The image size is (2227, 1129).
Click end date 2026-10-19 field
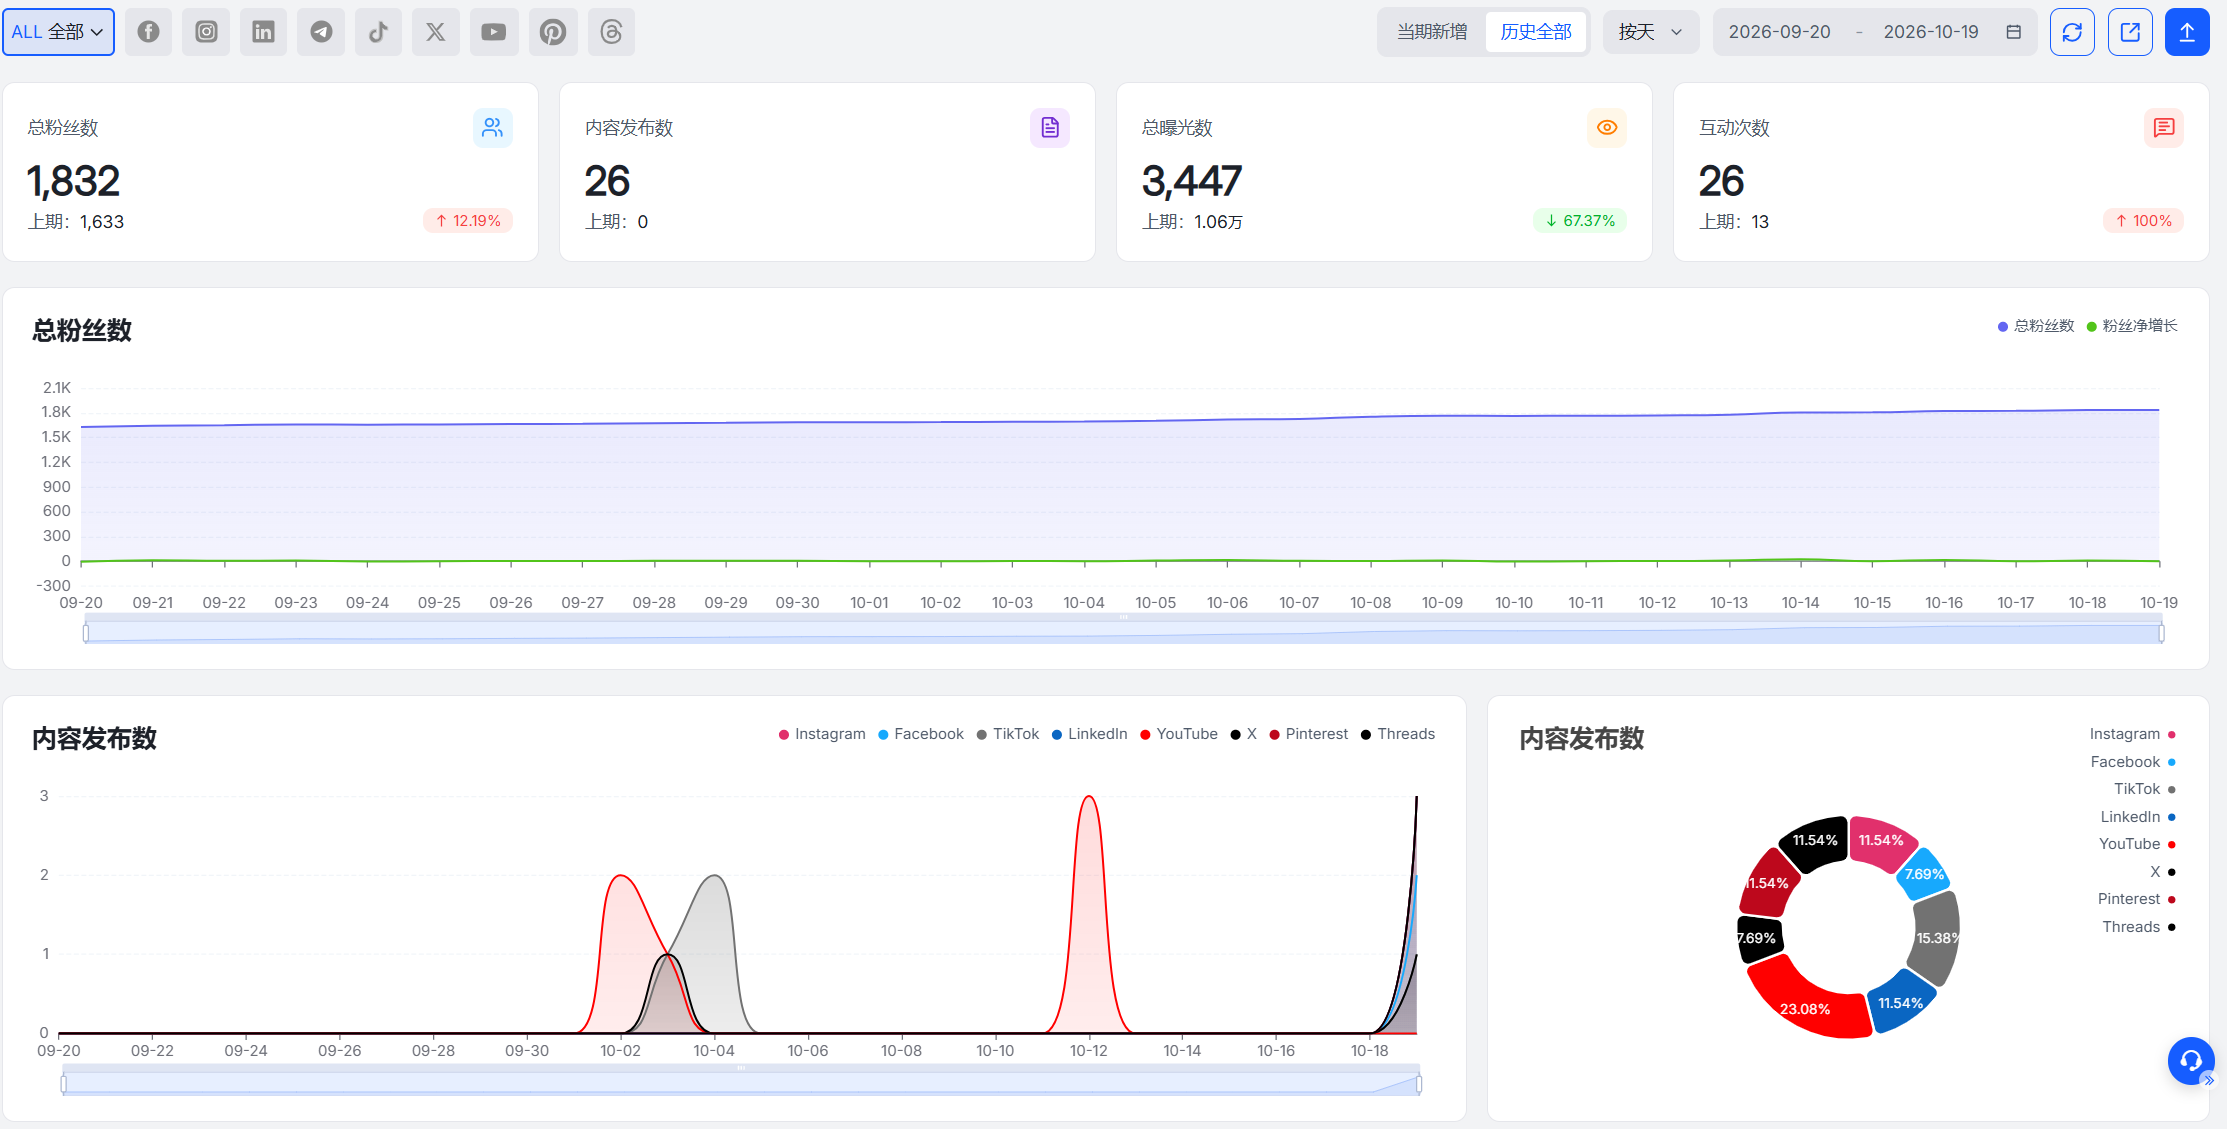pos(1931,32)
